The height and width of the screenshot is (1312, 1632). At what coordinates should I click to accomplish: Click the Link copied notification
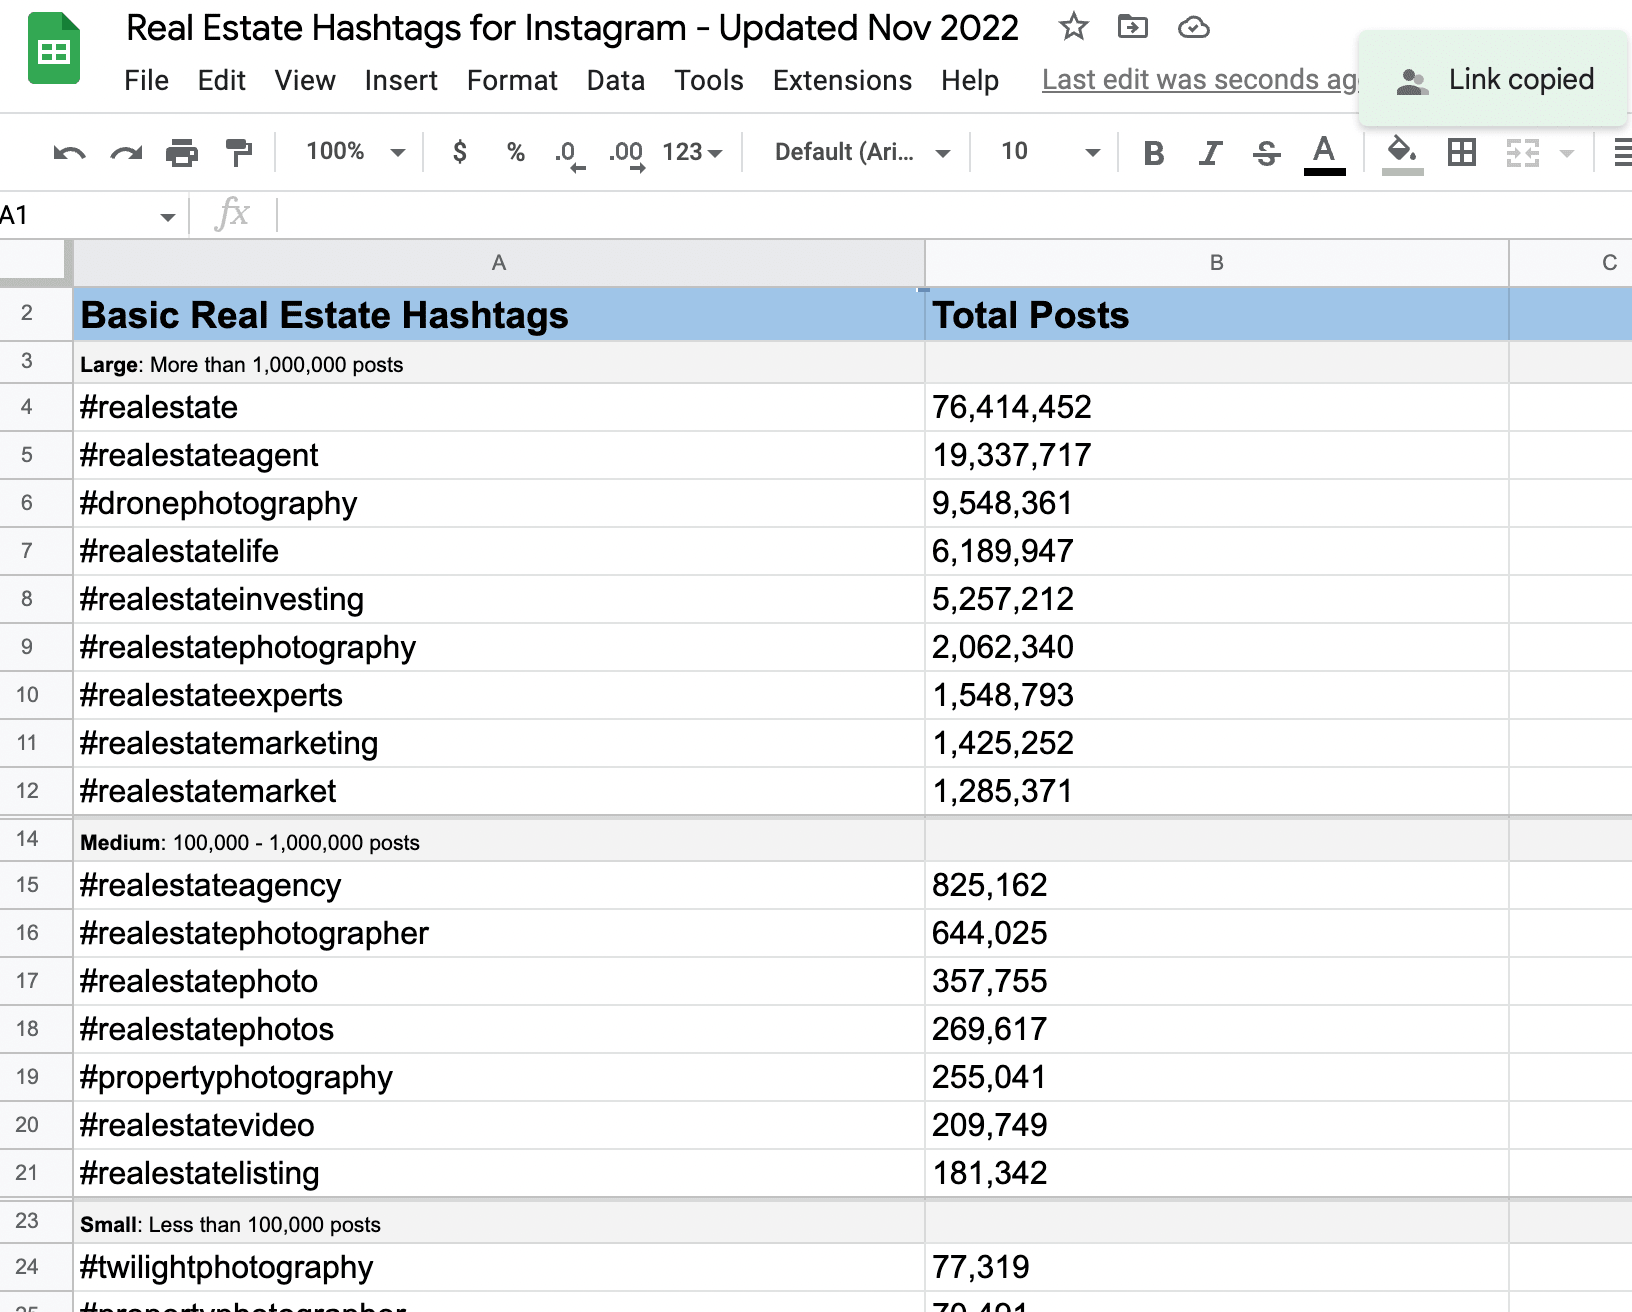pyautogui.click(x=1494, y=80)
